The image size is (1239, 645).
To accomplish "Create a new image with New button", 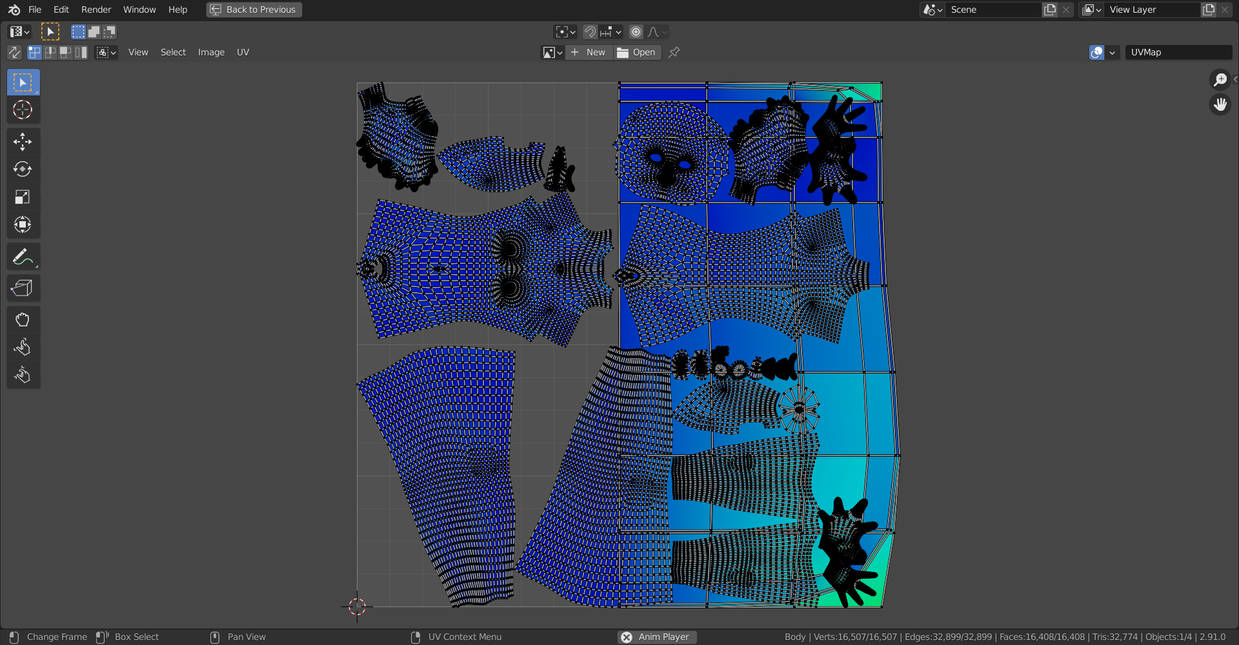I will pos(589,52).
